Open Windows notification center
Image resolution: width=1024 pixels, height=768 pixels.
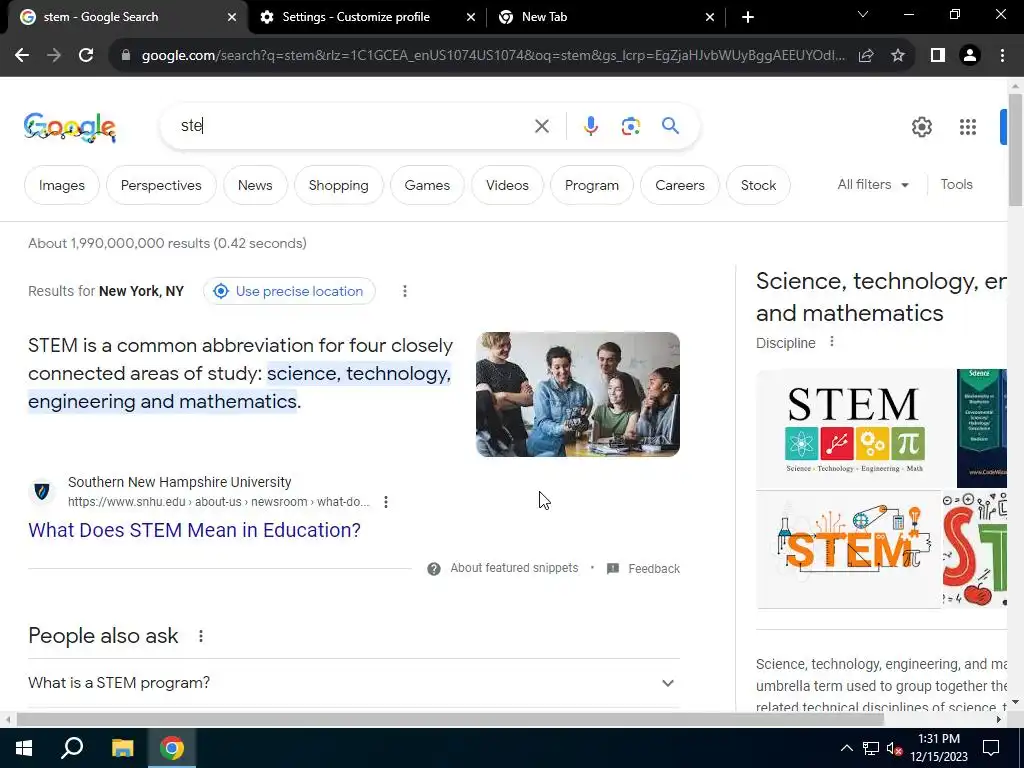pos(991,748)
